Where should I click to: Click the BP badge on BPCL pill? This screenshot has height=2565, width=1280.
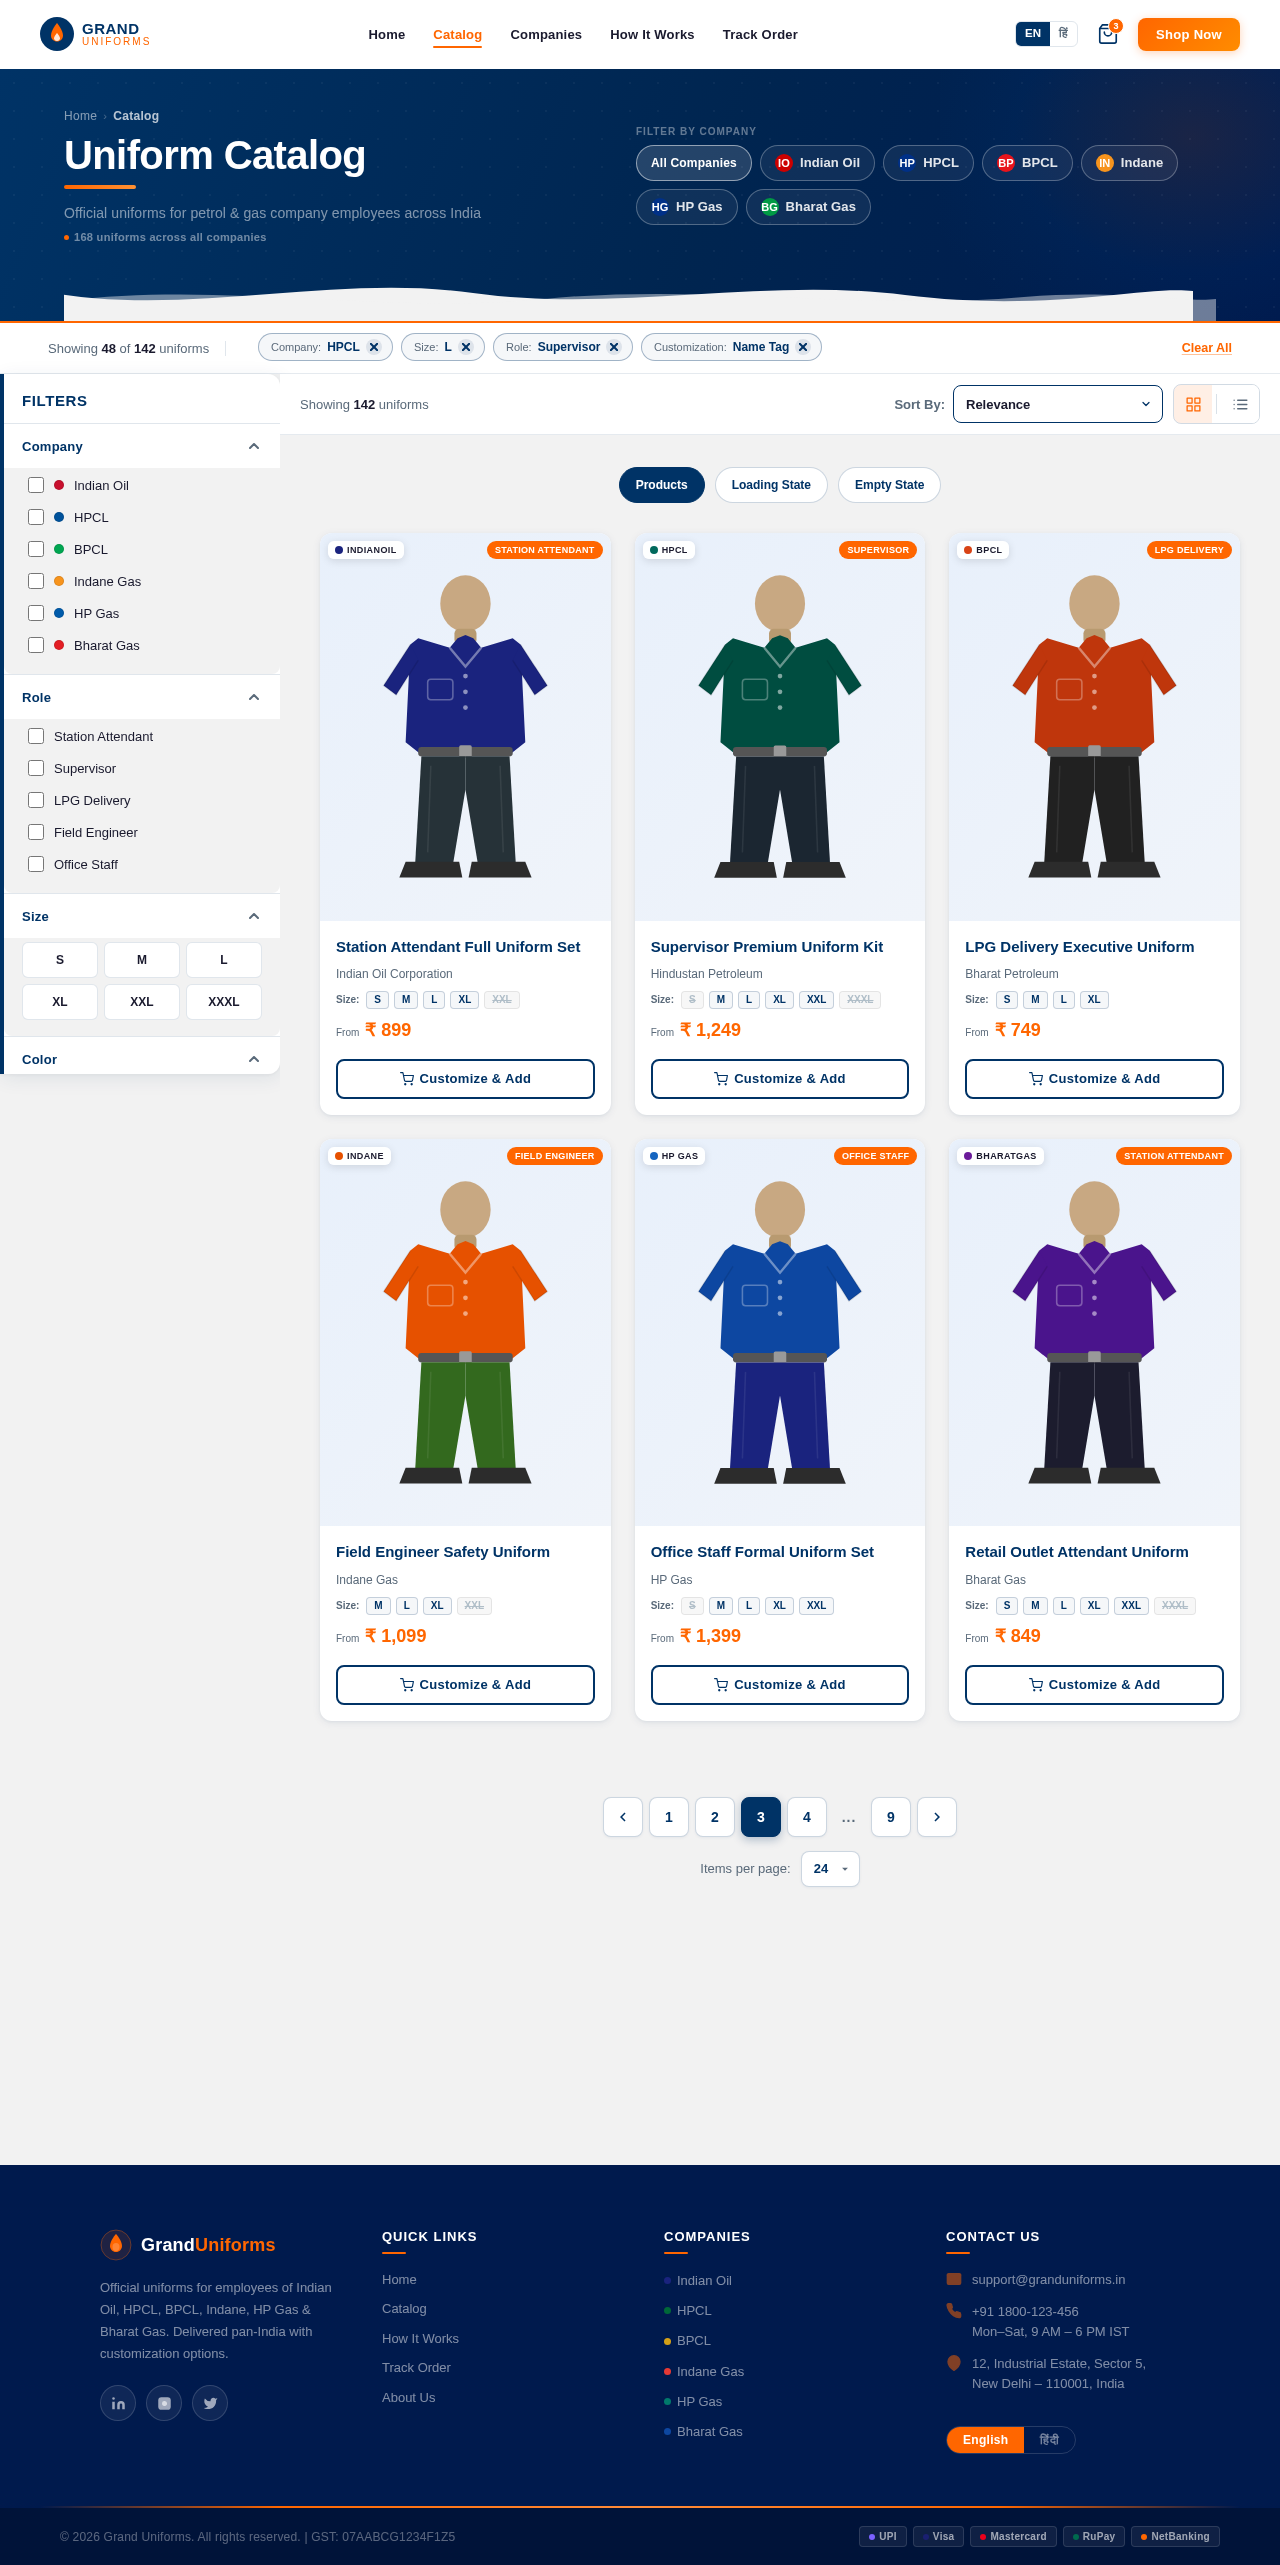tap(1006, 163)
